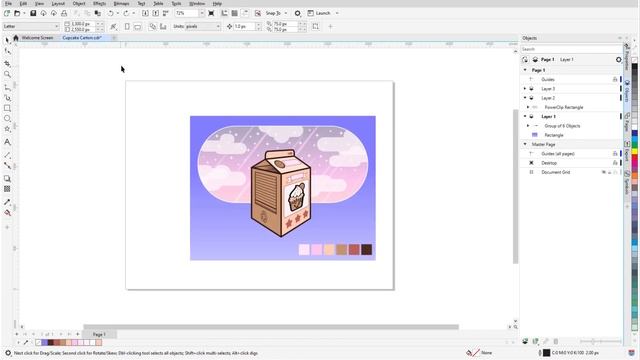Screen dimensions: 640x360
Task: Expand the Group of 6 Objects
Action: pos(528,126)
